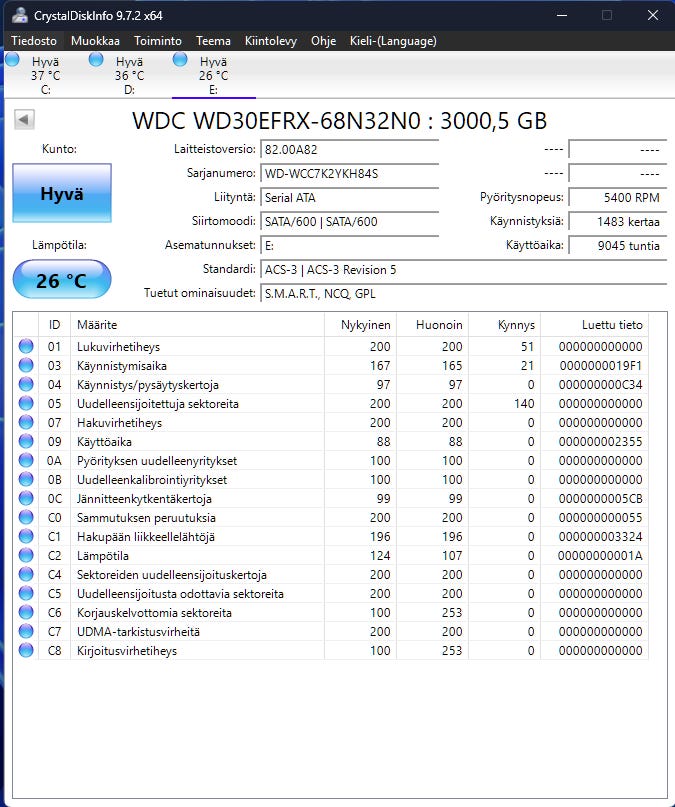
Task: Click status orb of Uudelleensijoitettuja sektoreita row
Action: coord(26,404)
